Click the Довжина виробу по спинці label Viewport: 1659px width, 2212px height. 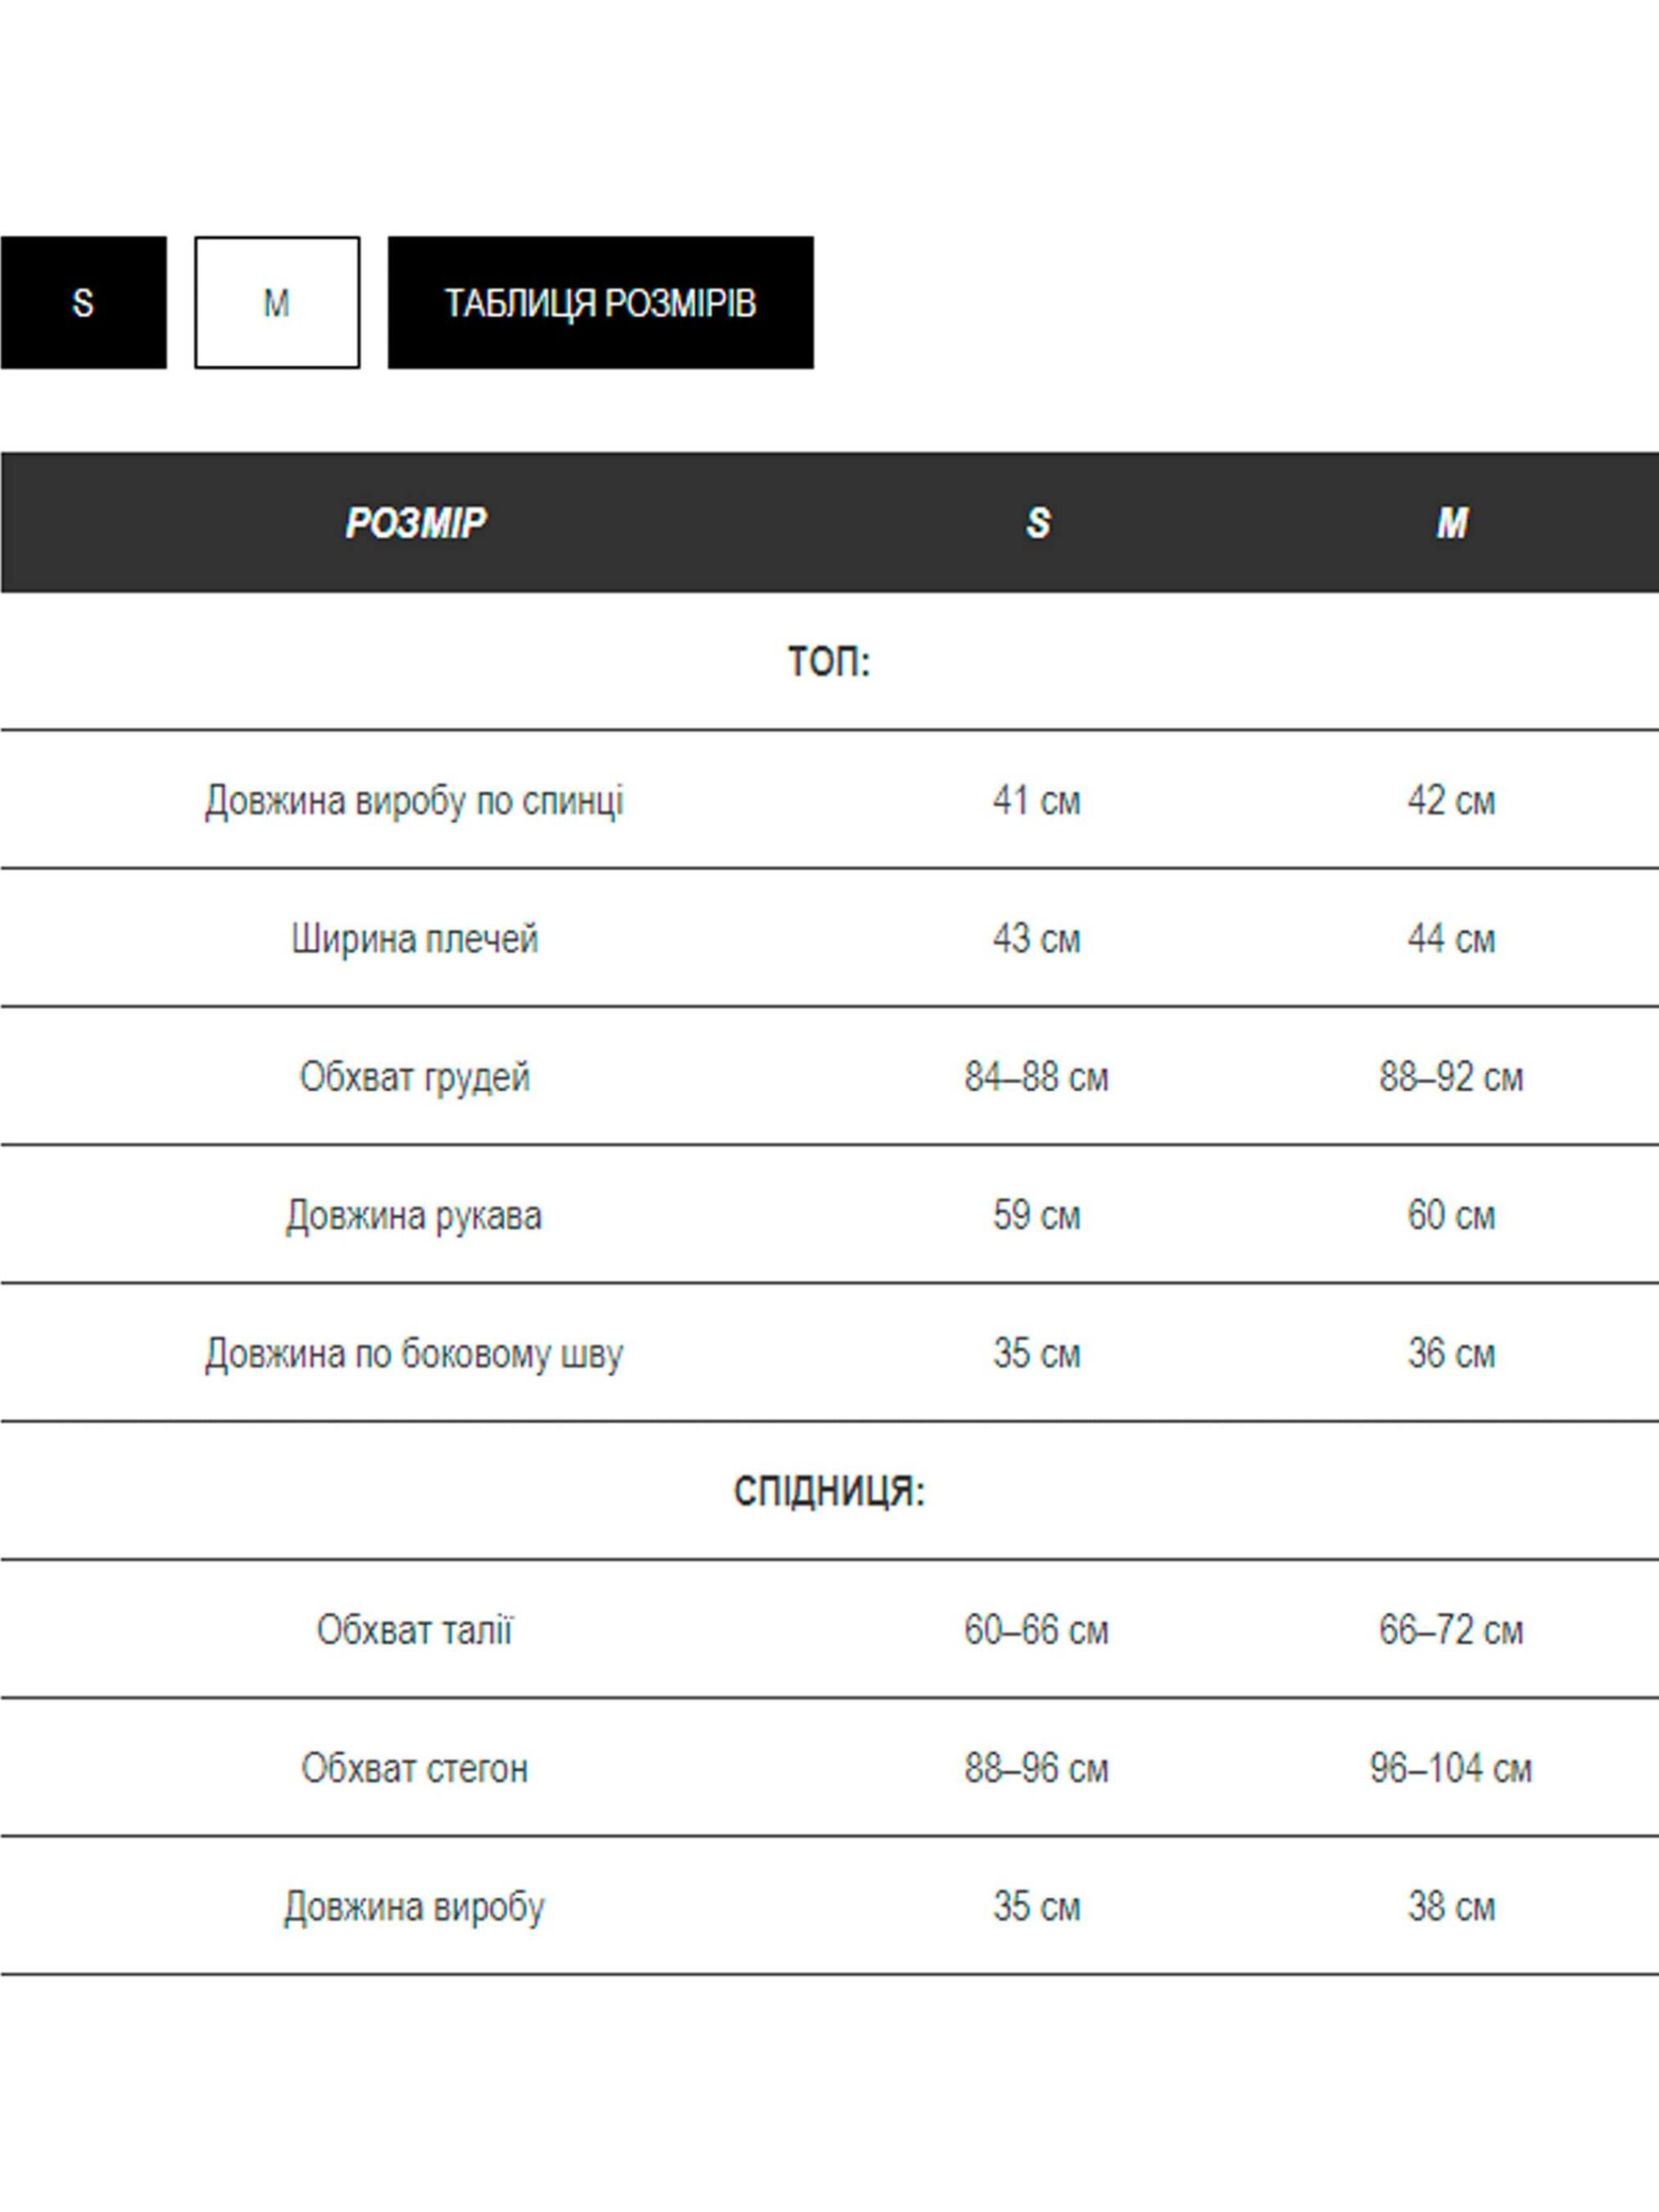[414, 800]
